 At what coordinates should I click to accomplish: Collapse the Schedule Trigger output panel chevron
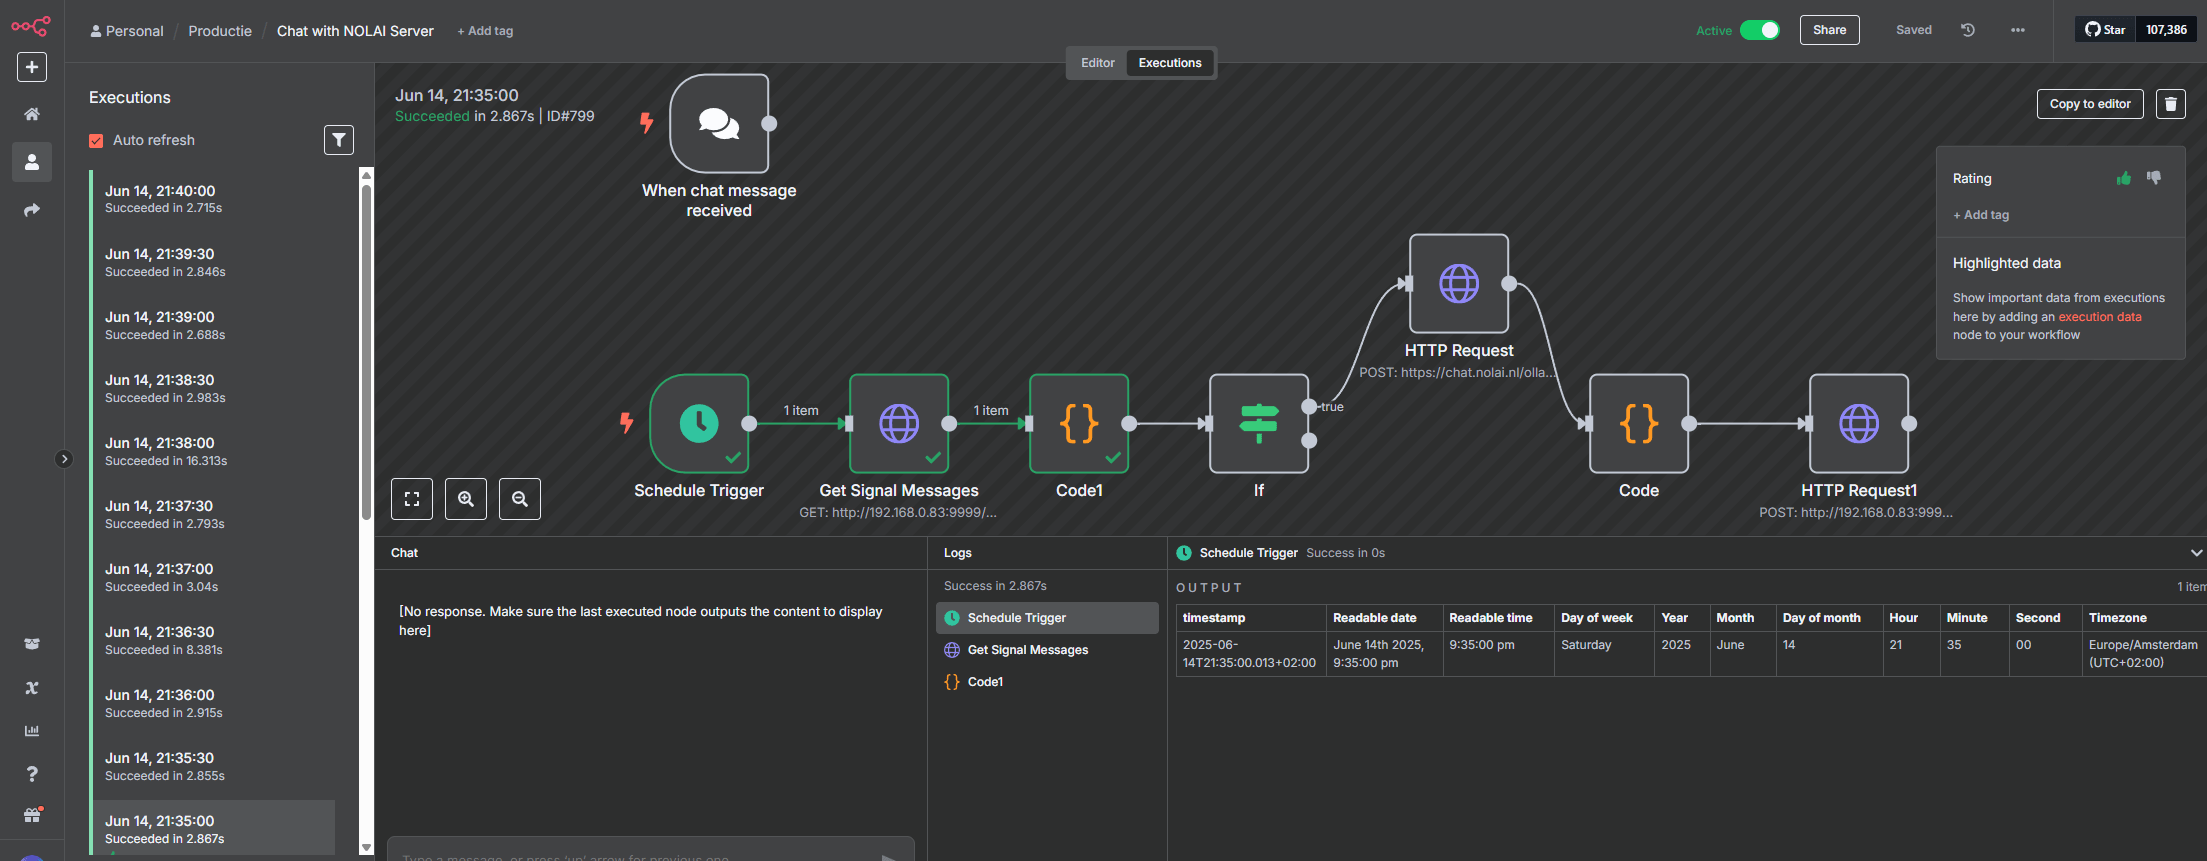click(x=2196, y=553)
